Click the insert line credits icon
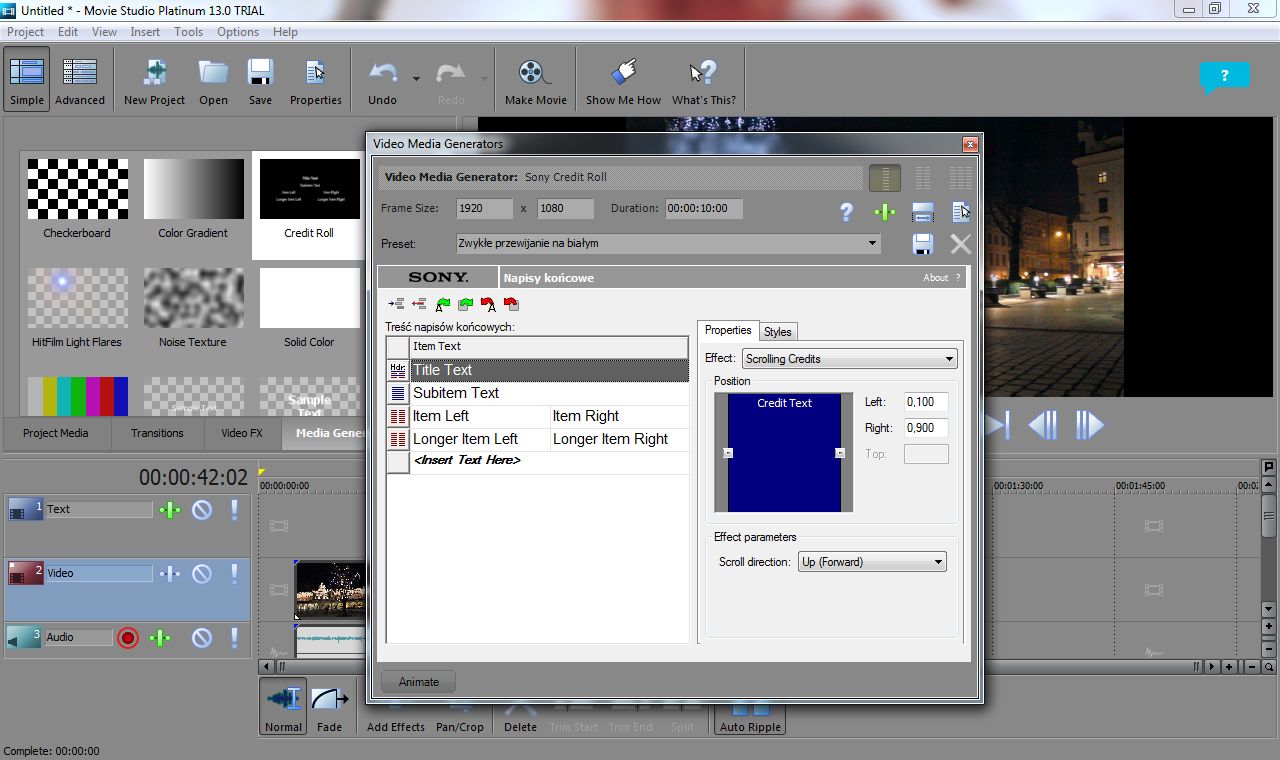 coord(397,304)
